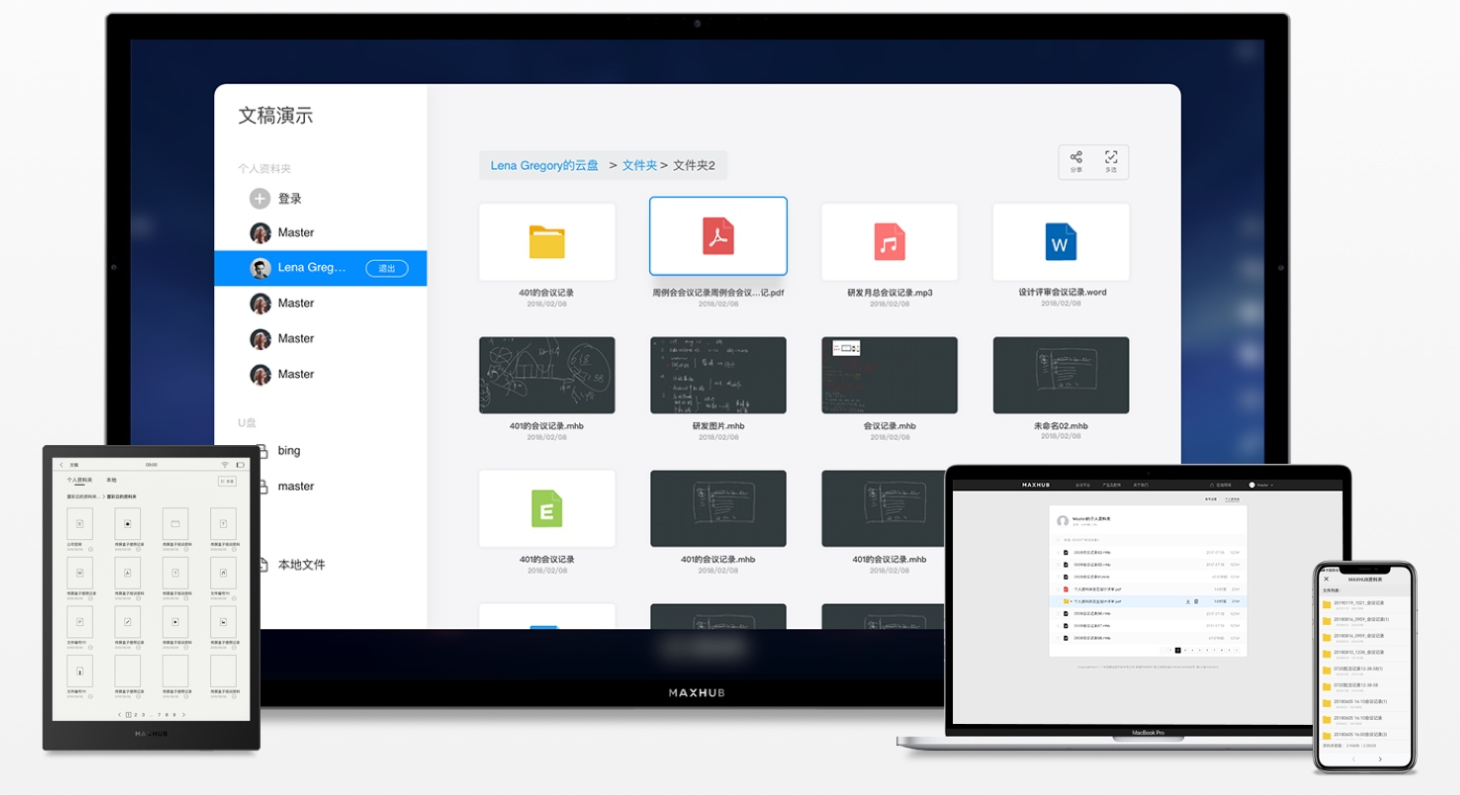Viewport: 1460px width, 795px height.
Task: Click the 退出 logout button
Action: (386, 268)
